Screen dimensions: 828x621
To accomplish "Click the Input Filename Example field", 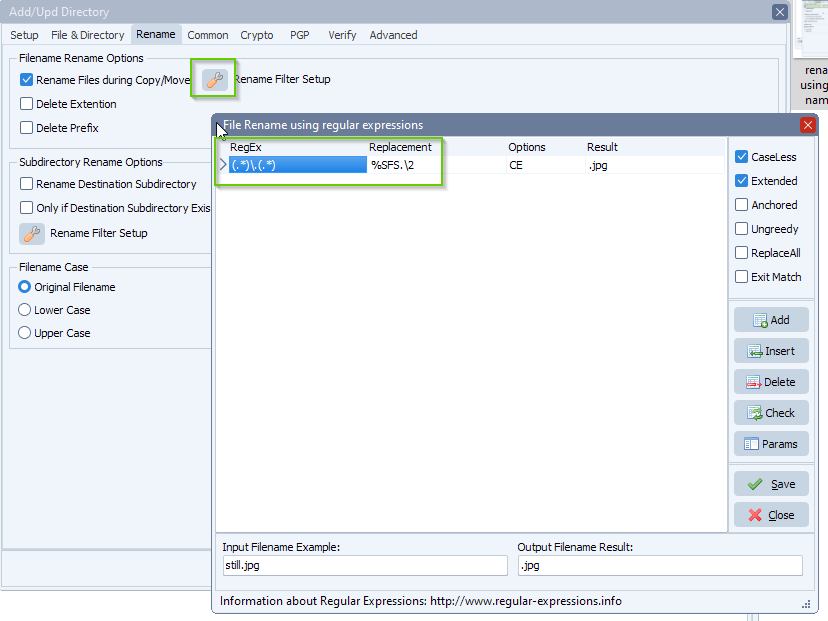I will (x=364, y=565).
